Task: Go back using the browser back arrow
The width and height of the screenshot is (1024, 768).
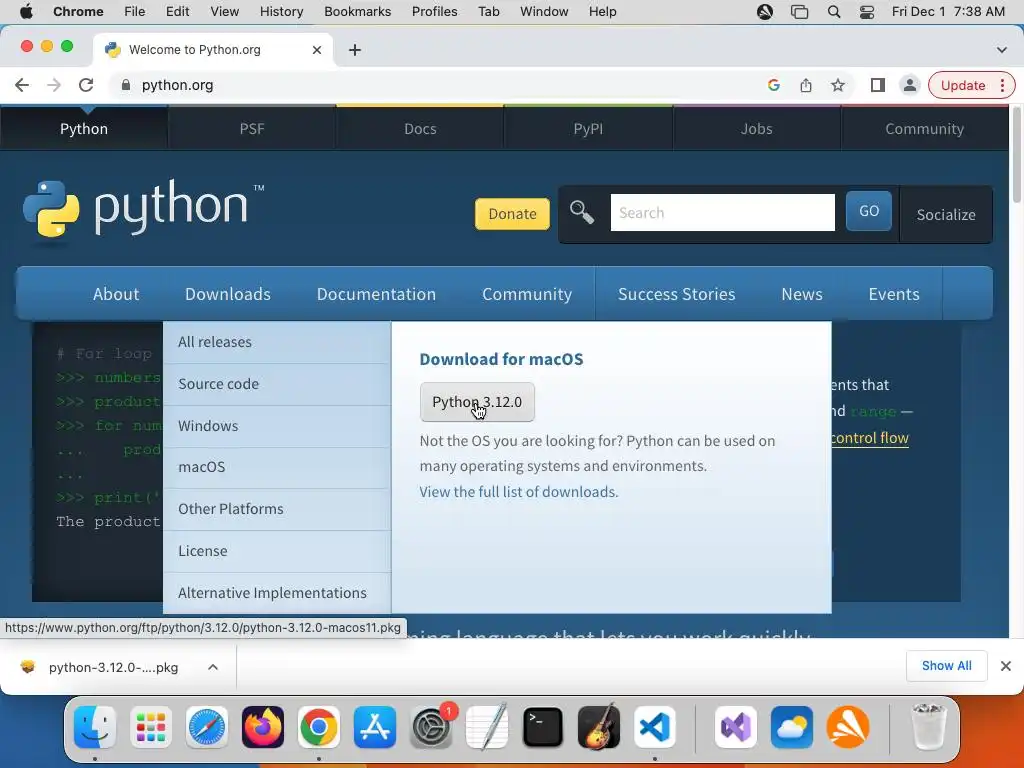Action: pyautogui.click(x=22, y=85)
